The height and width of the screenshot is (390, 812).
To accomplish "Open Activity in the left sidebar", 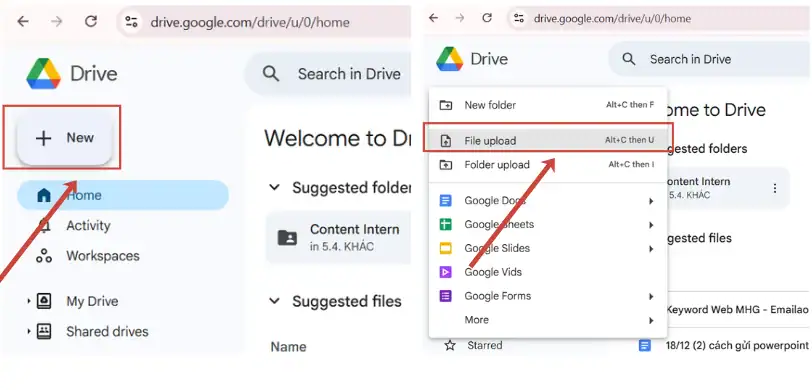I will (89, 225).
